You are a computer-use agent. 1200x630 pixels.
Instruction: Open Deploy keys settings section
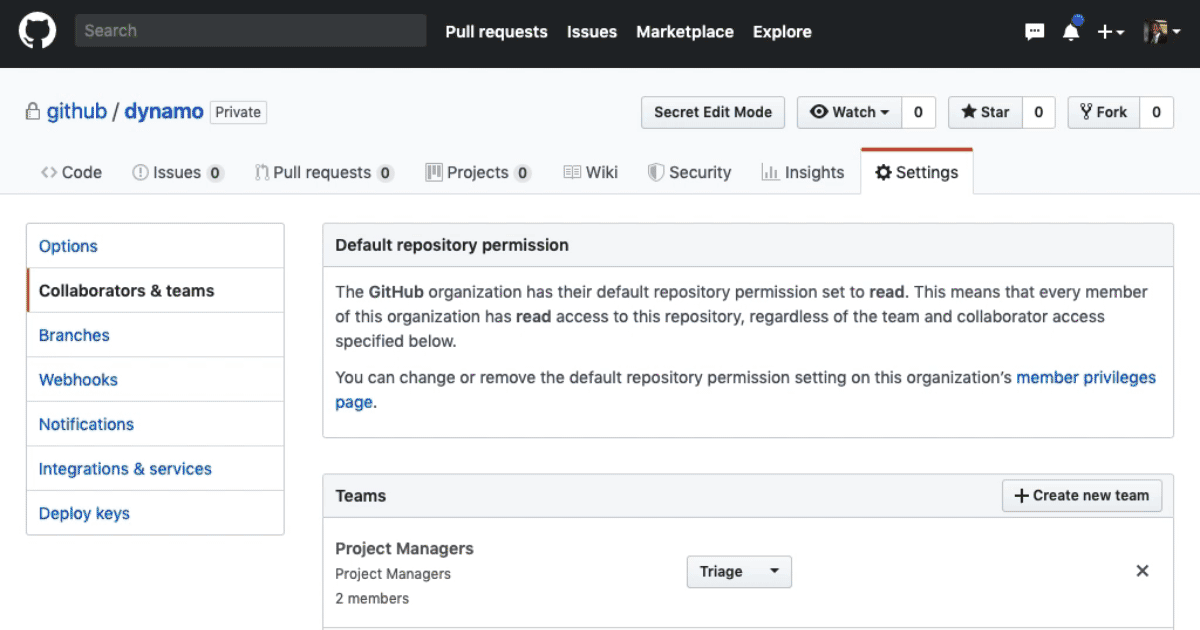click(x=84, y=513)
